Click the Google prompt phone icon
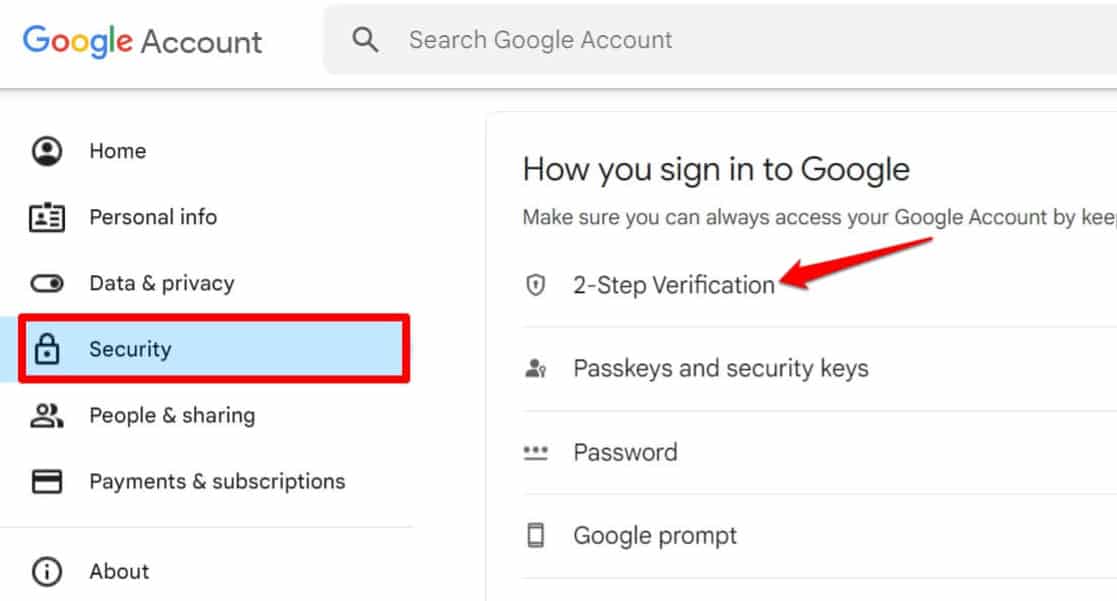The width and height of the screenshot is (1117, 601). click(537, 534)
